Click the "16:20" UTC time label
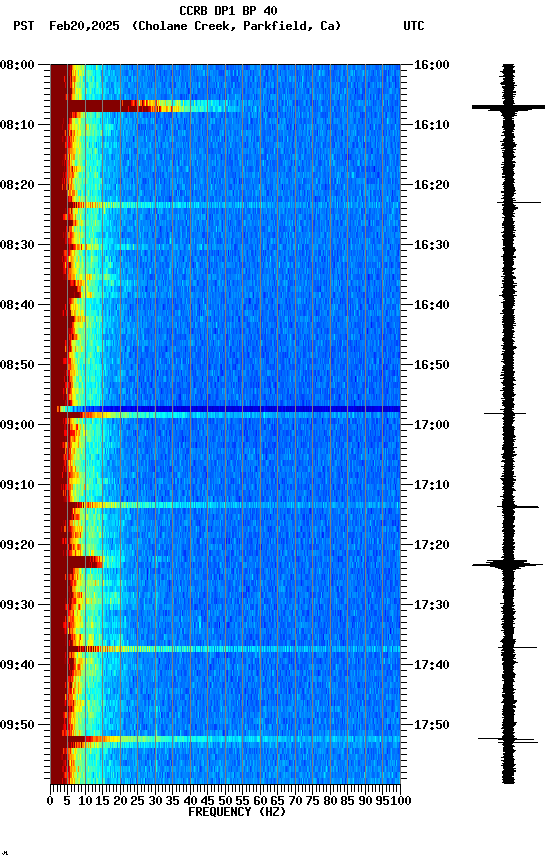This screenshot has height=864, width=552. pos(432,185)
